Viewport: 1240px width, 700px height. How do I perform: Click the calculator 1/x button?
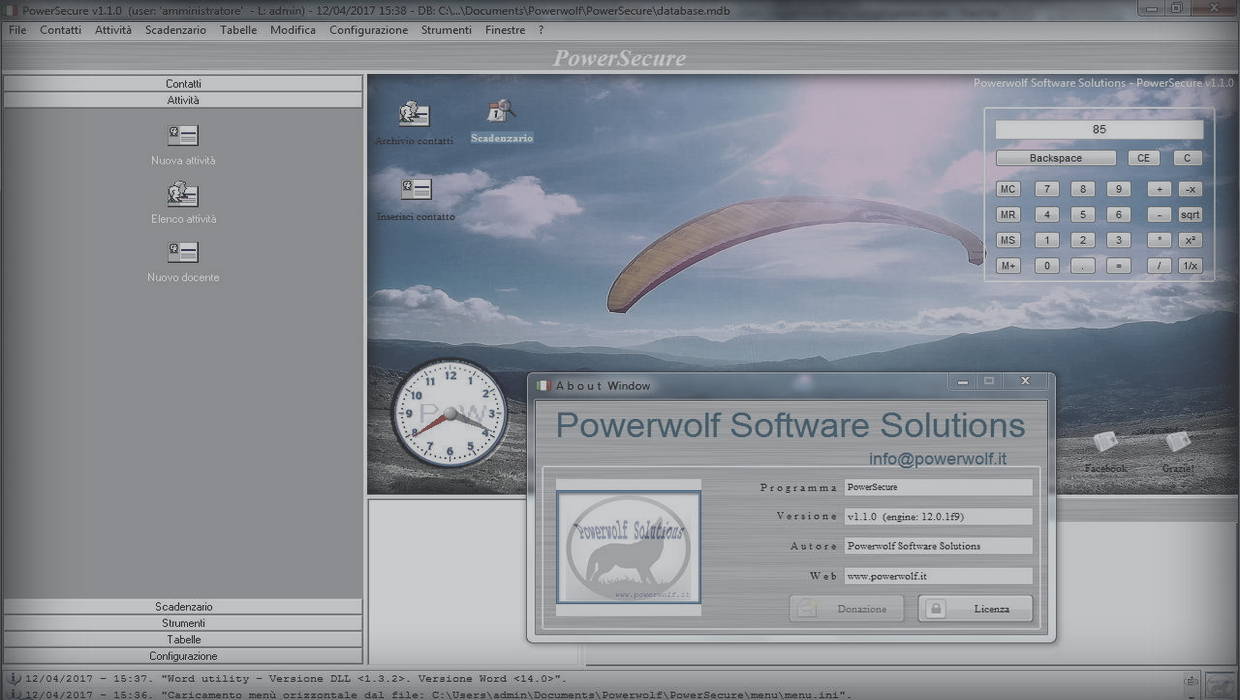tap(1190, 266)
